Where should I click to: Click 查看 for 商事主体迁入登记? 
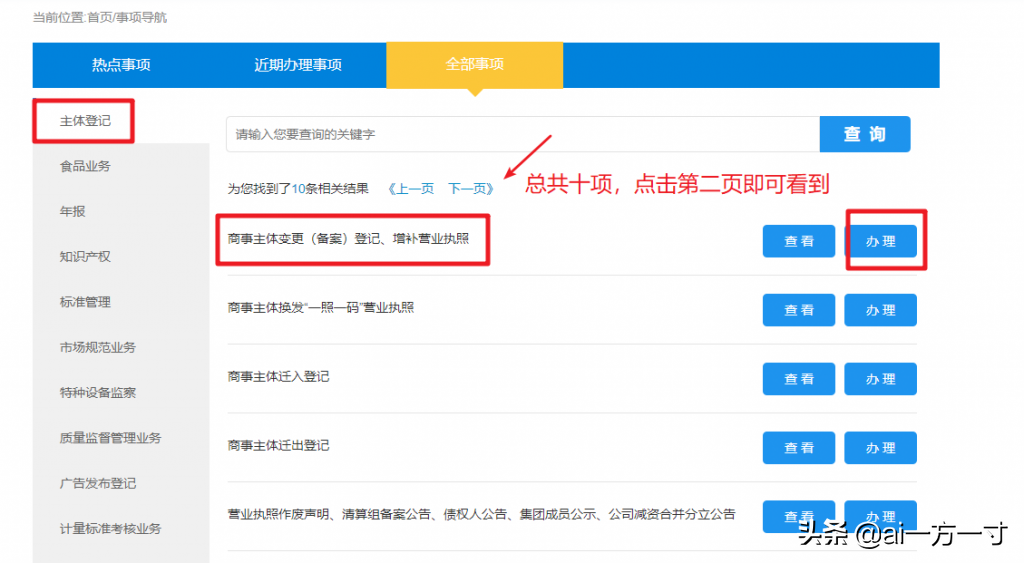click(799, 379)
